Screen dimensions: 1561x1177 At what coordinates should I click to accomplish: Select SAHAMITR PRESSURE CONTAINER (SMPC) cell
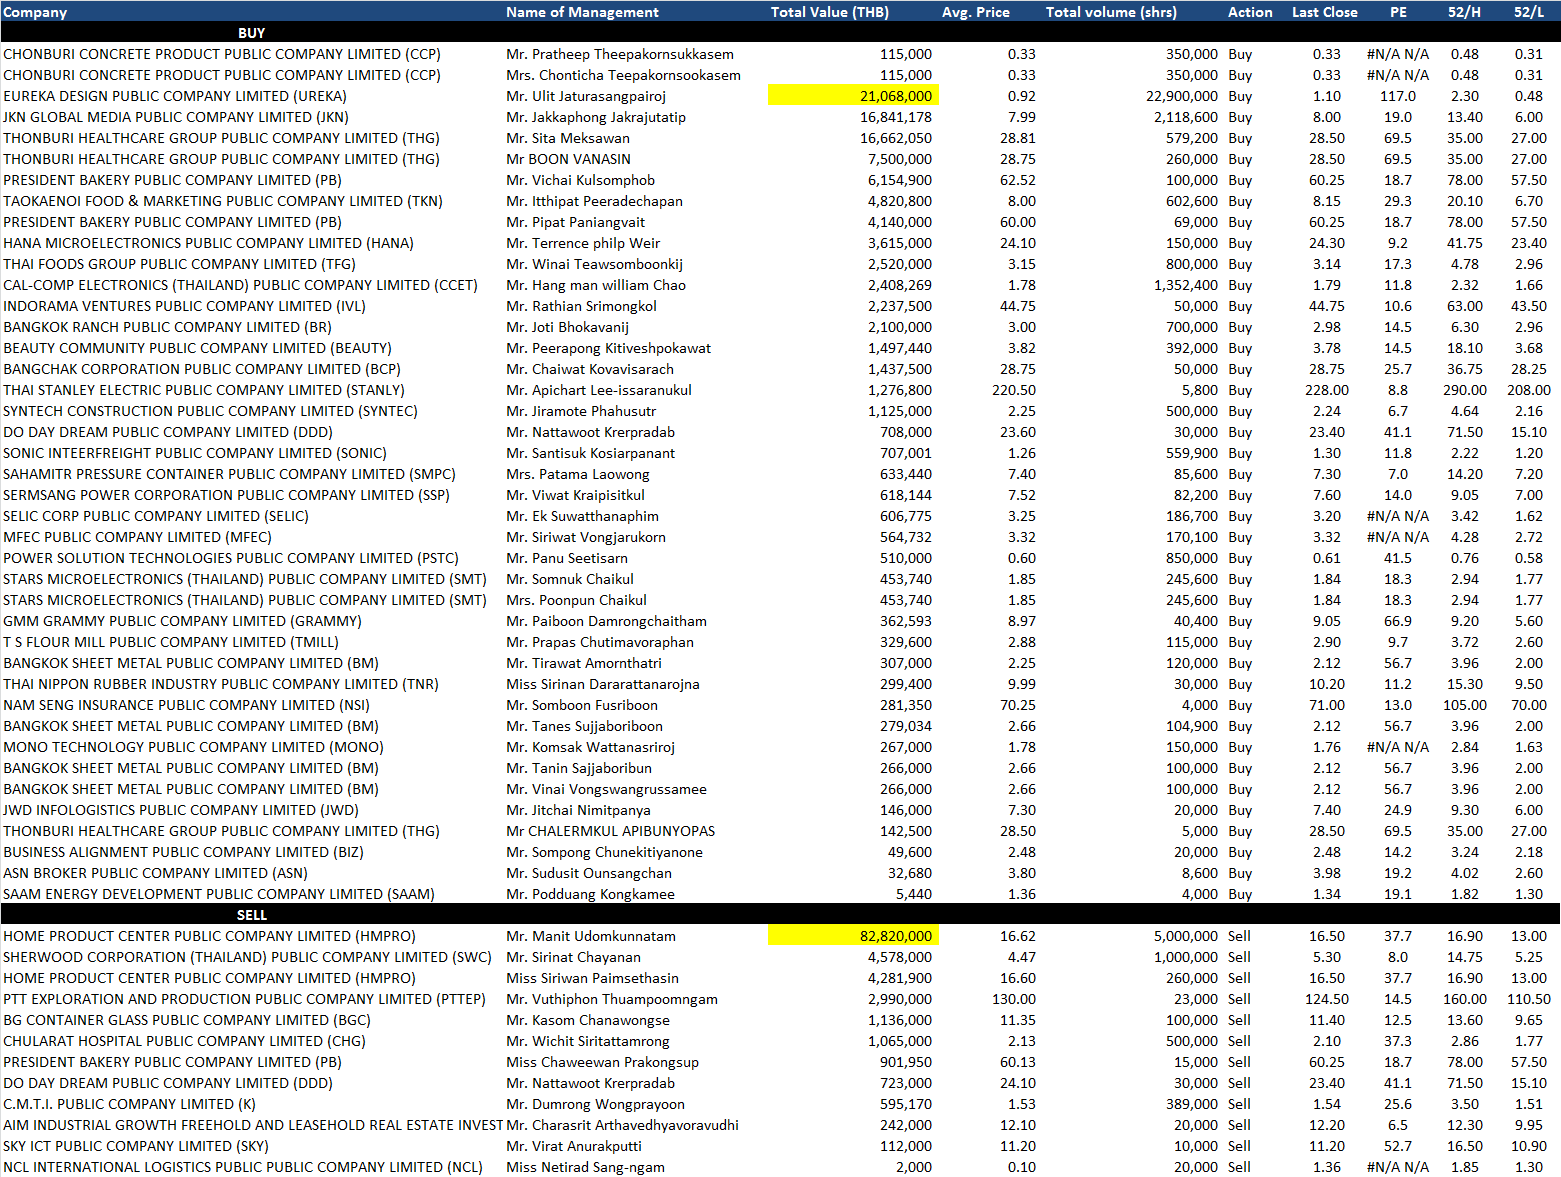coord(229,474)
